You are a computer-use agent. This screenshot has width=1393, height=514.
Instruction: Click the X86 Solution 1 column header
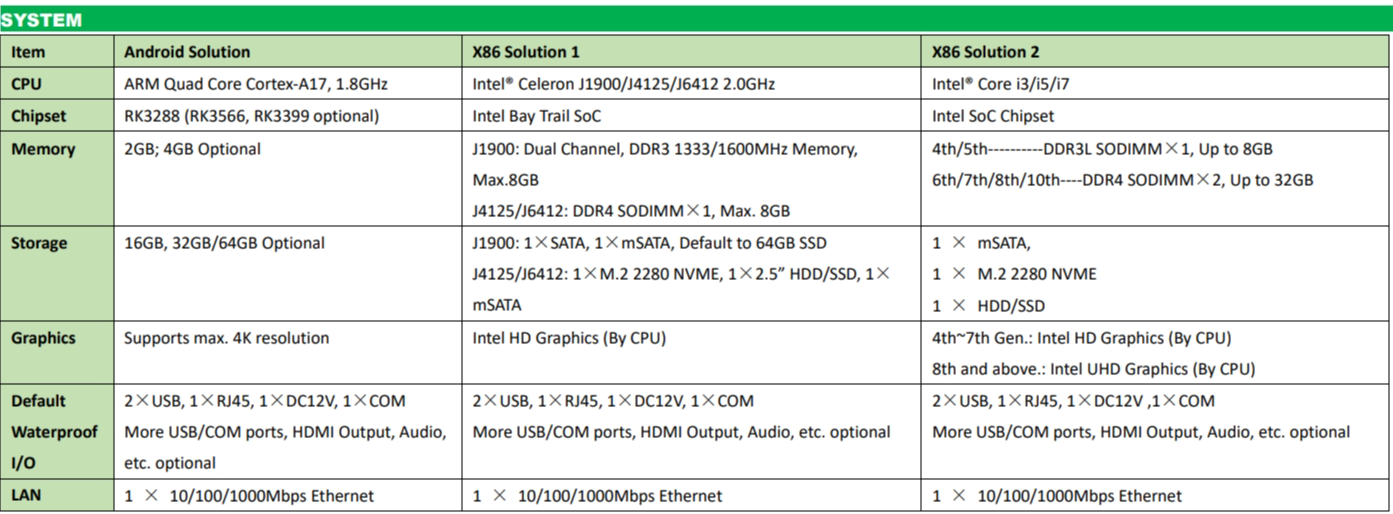tap(526, 52)
